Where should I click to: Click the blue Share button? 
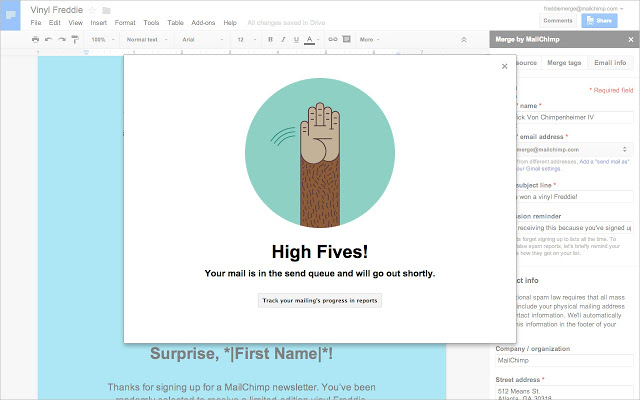coord(599,20)
